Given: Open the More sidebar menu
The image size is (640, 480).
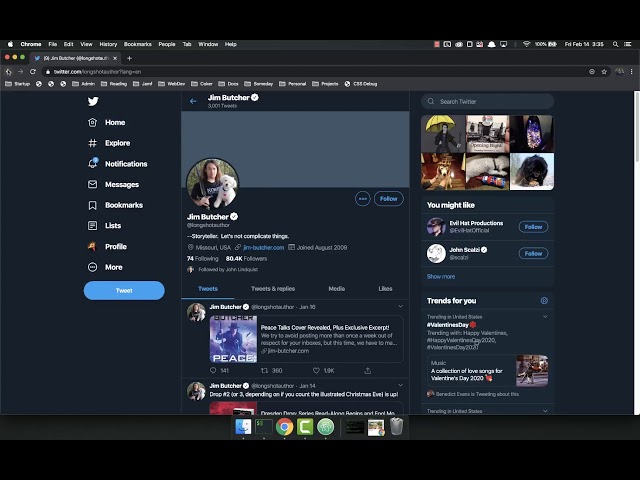Looking at the screenshot, I should click(x=105, y=267).
